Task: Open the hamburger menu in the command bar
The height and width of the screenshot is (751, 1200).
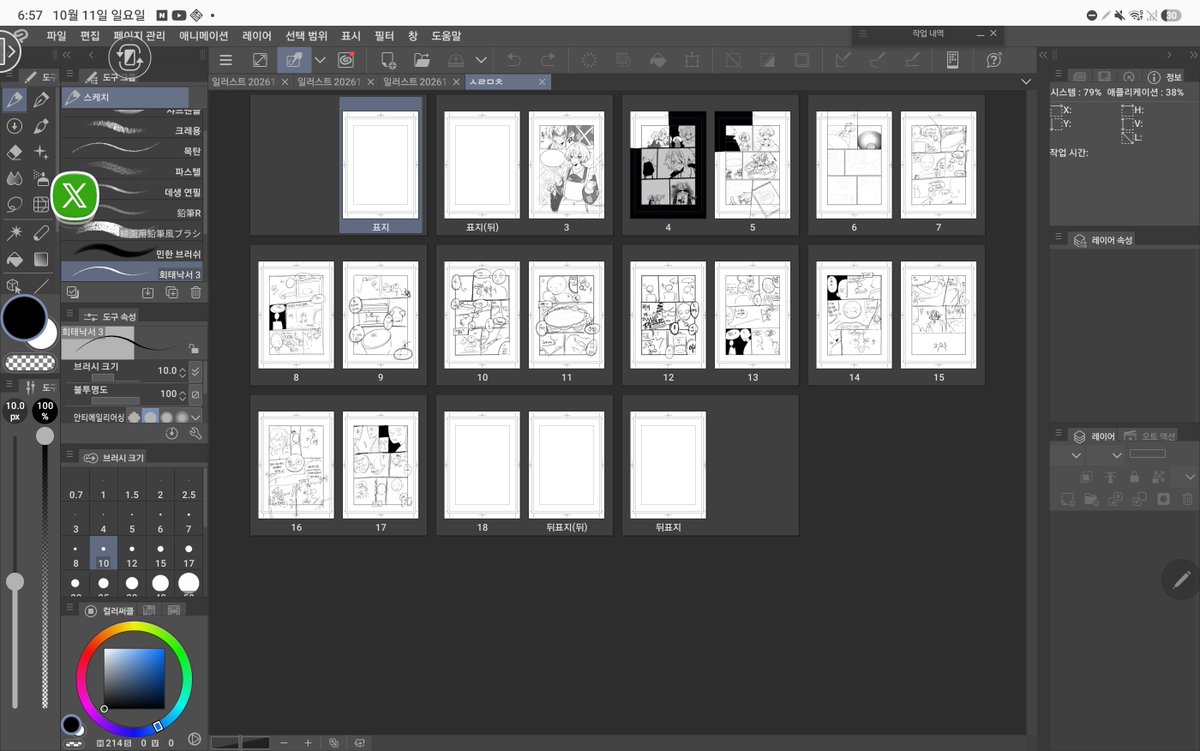Action: tap(226, 60)
